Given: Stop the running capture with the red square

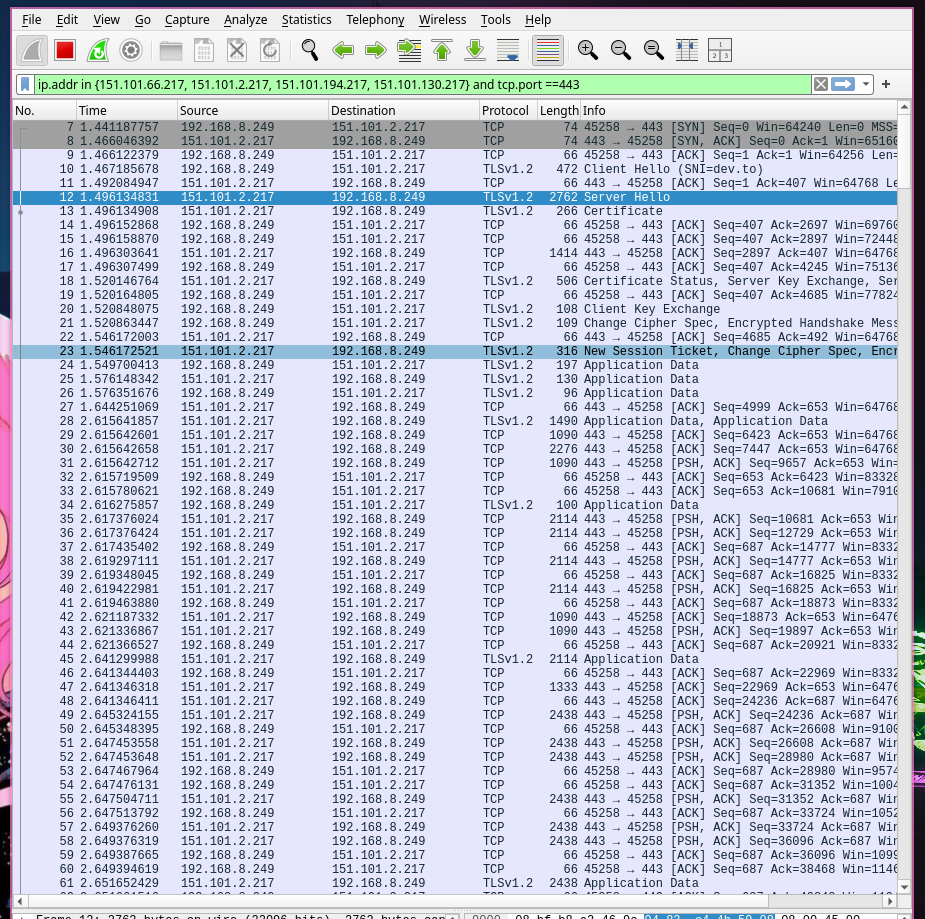Looking at the screenshot, I should click(65, 50).
